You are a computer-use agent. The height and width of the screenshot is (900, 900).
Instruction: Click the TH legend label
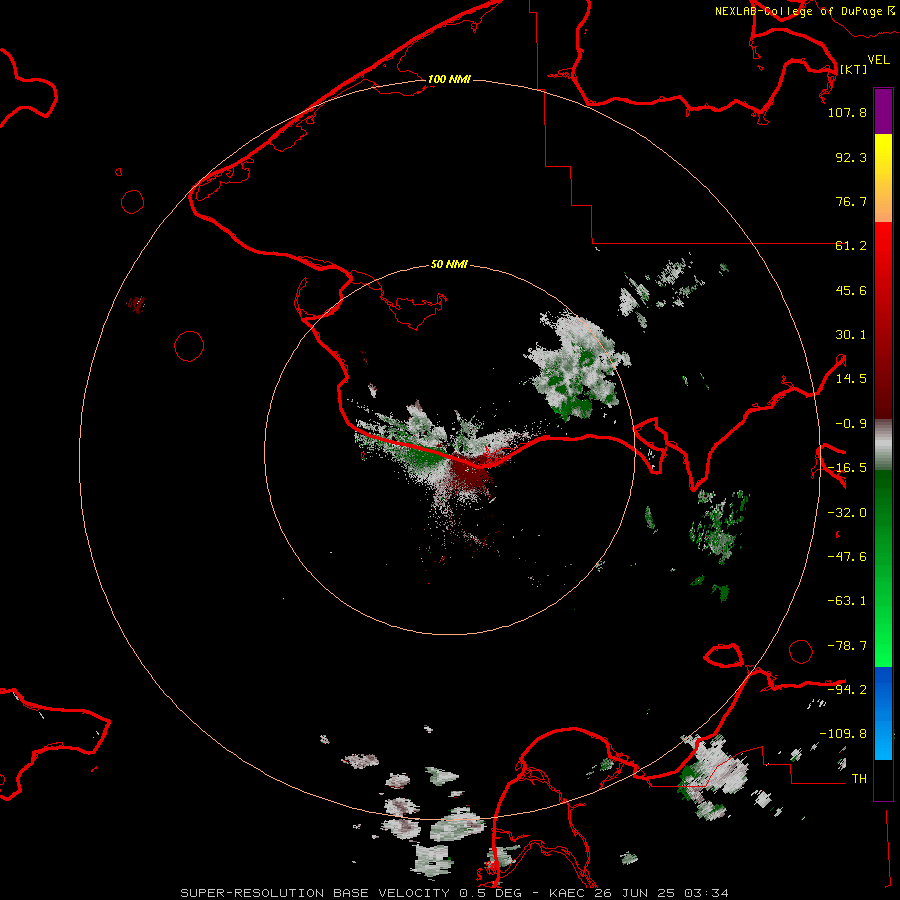pos(859,779)
